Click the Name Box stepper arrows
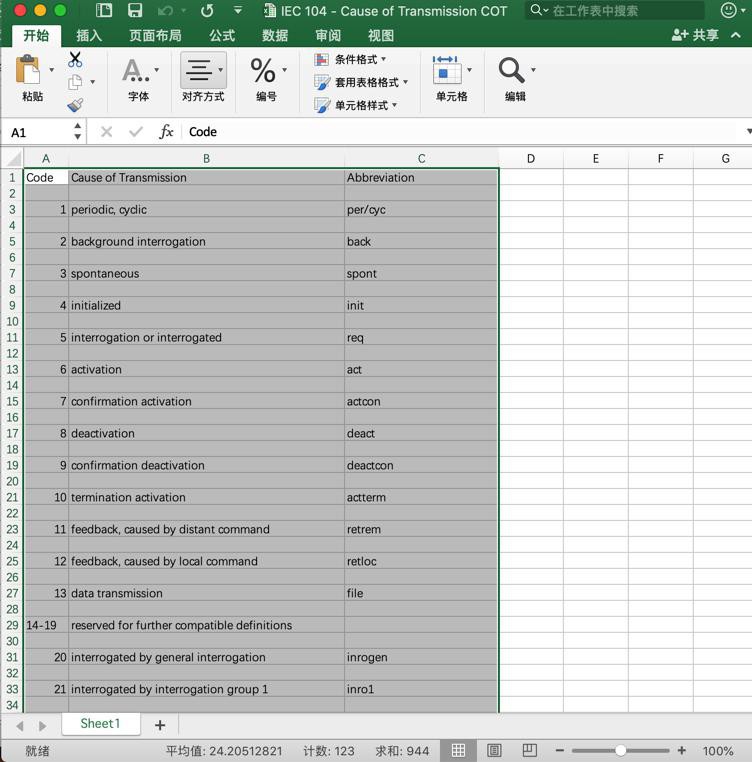This screenshot has width=752, height=762. (x=78, y=132)
